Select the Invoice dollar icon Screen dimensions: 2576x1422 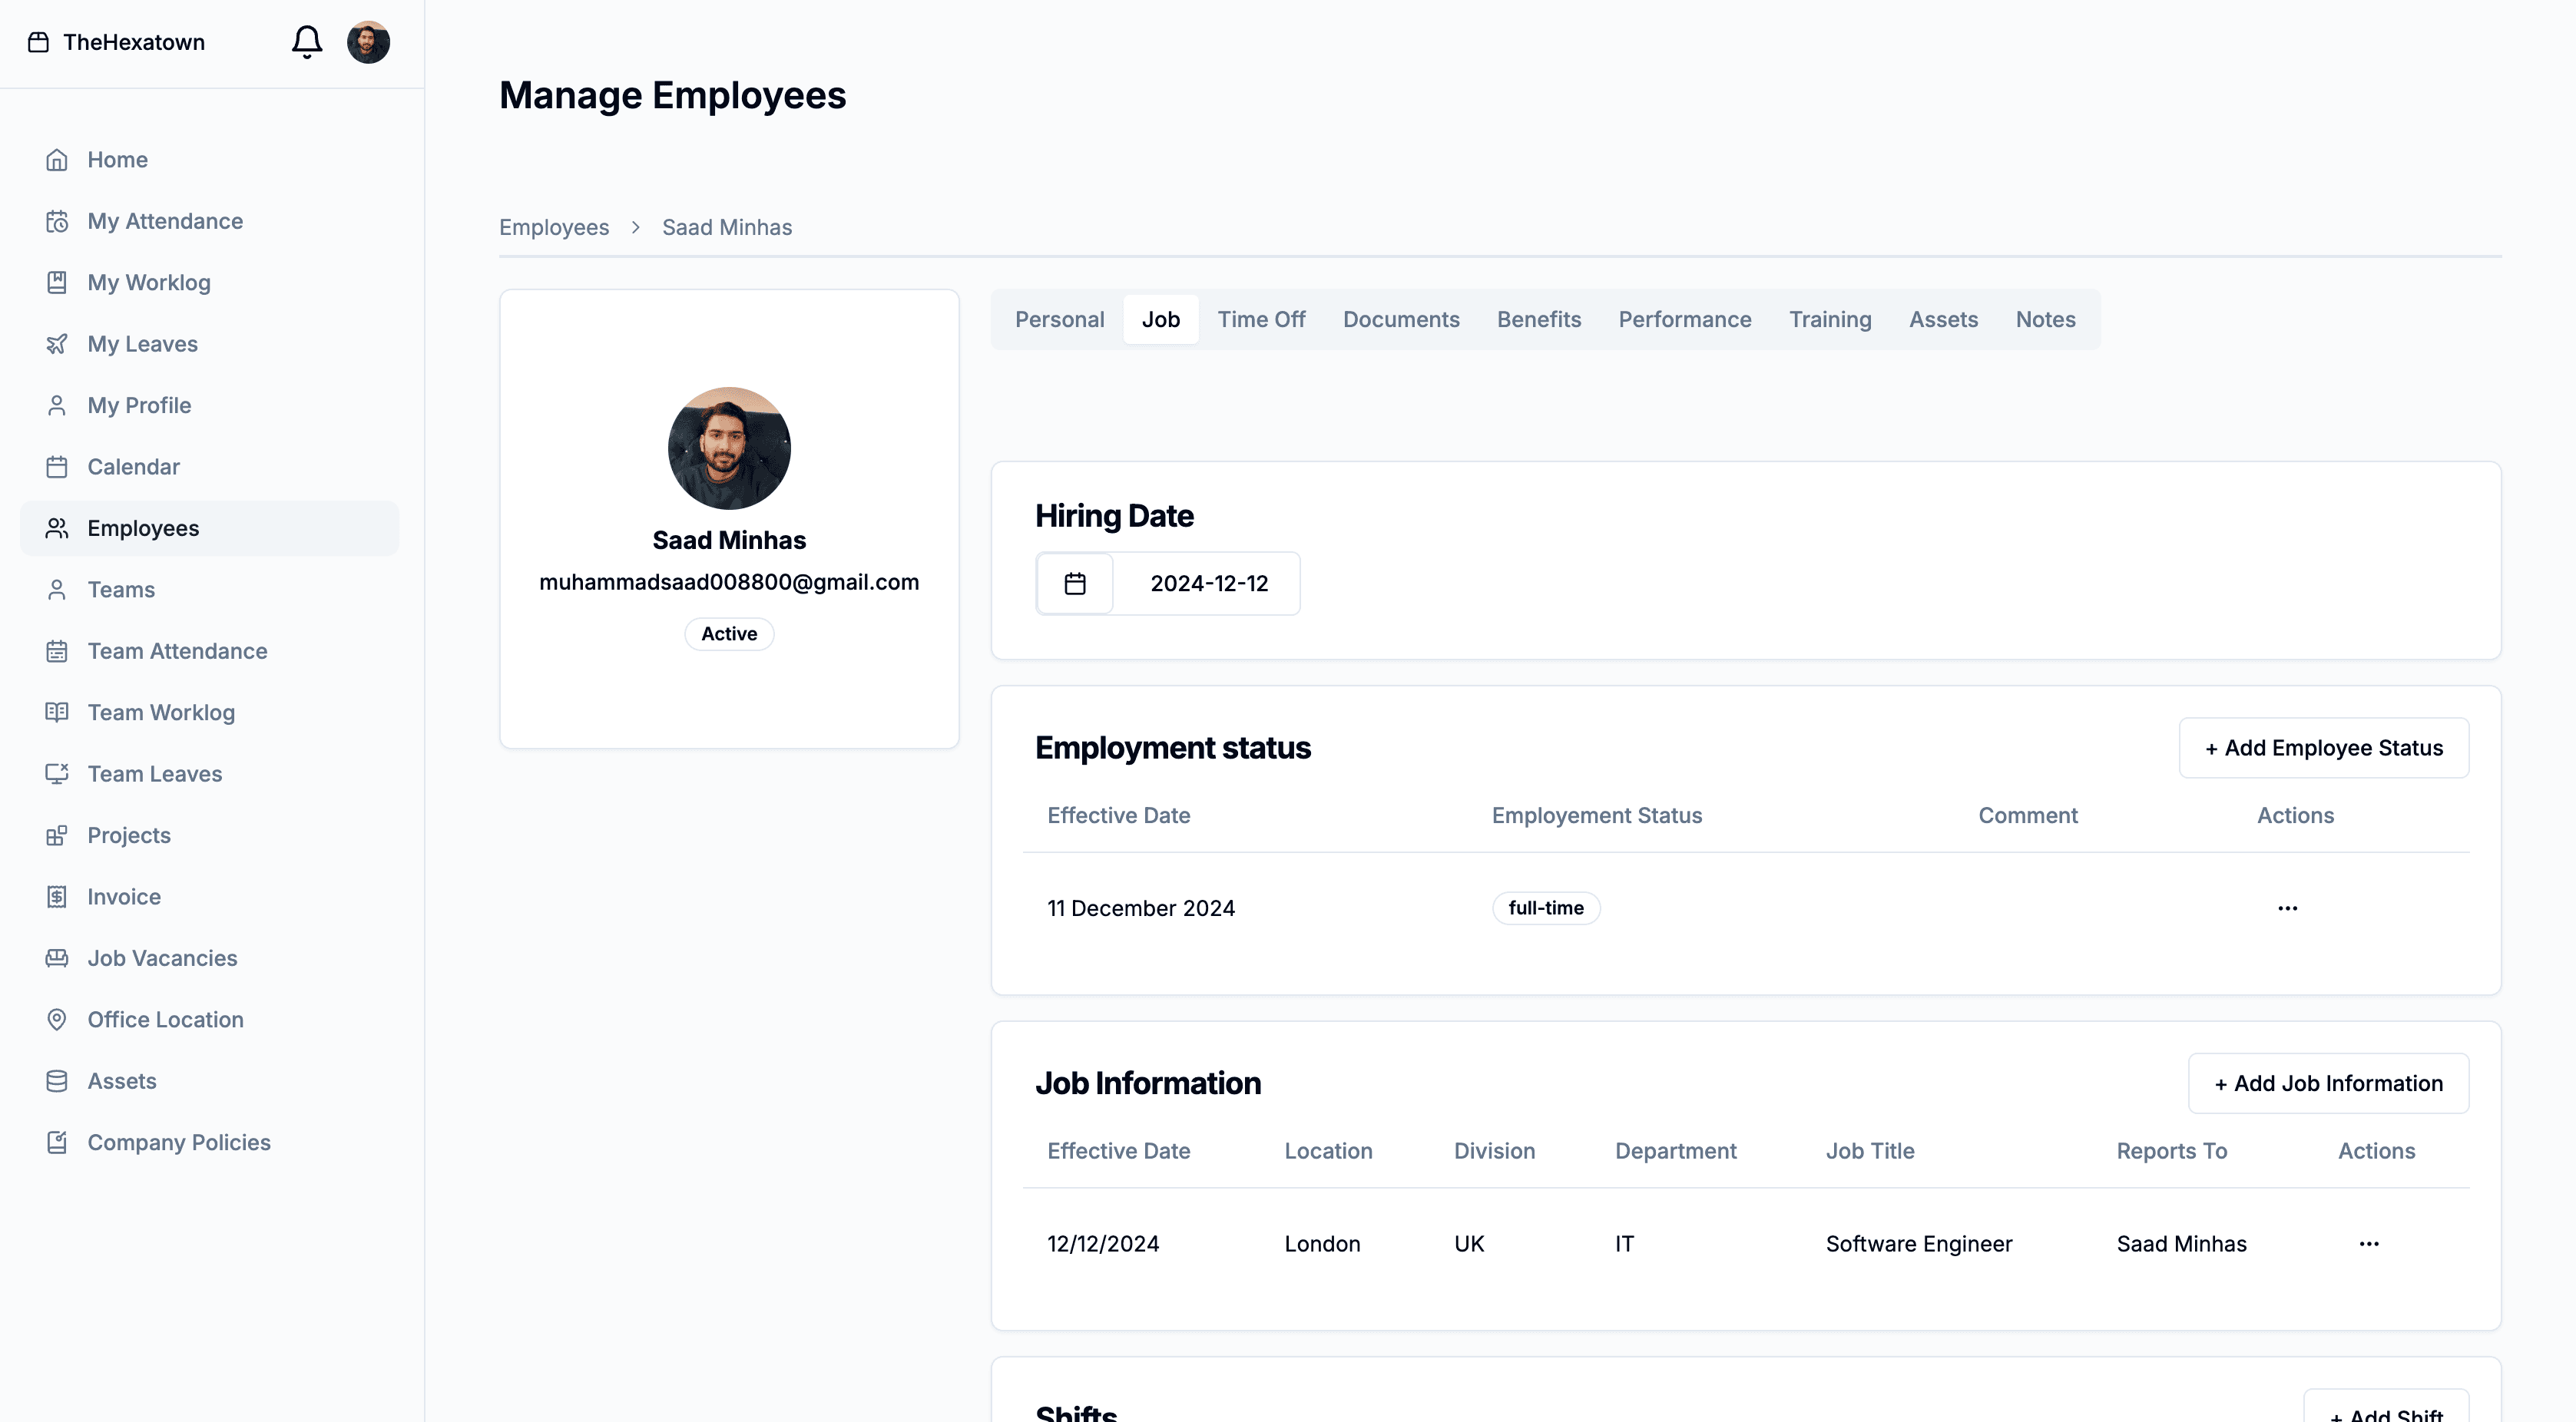[x=57, y=896]
